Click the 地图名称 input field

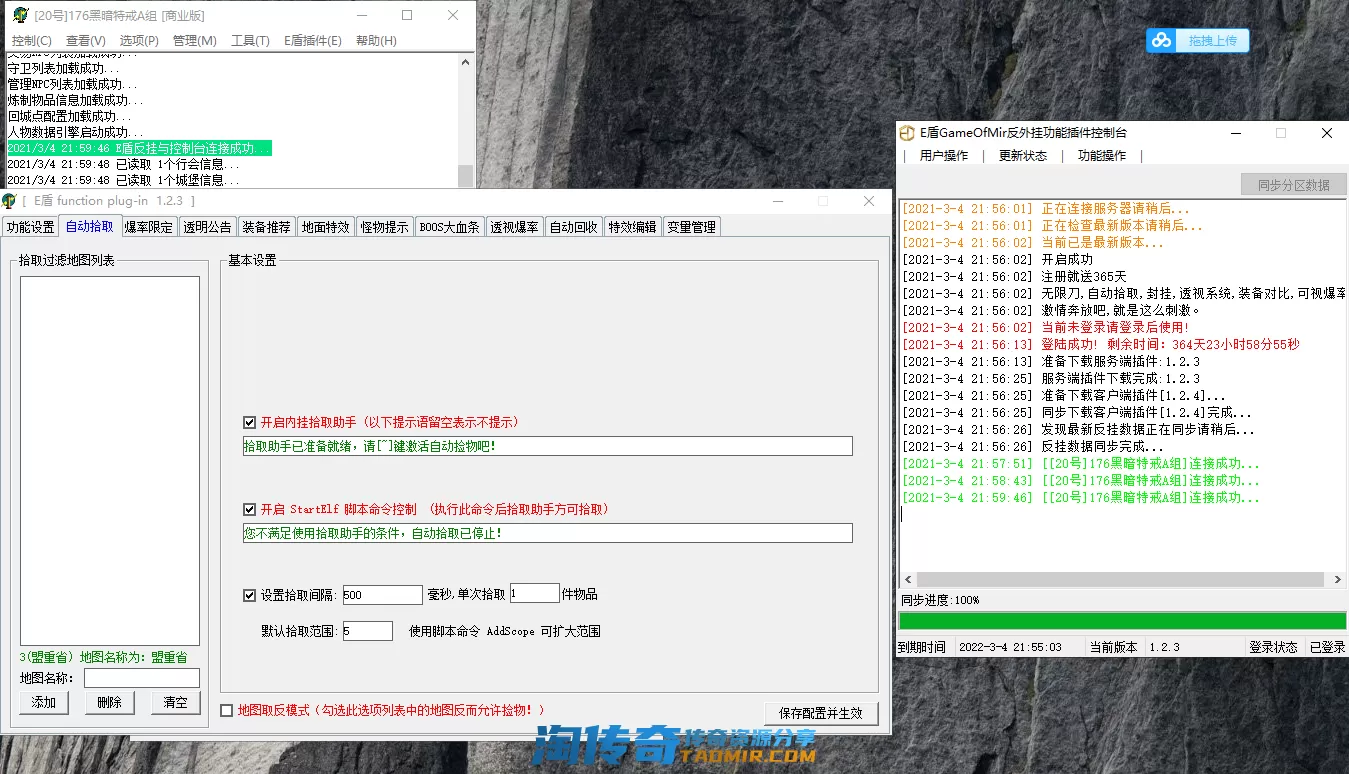click(142, 678)
